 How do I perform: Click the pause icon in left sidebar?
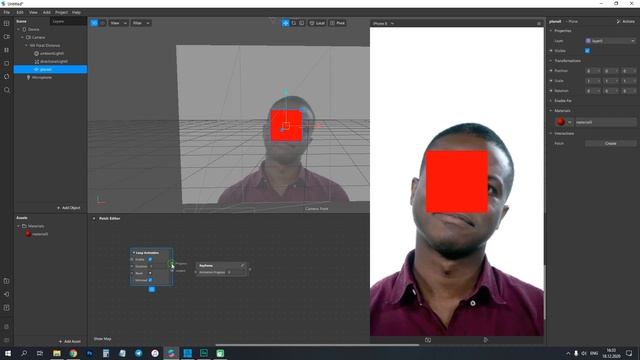[7, 50]
